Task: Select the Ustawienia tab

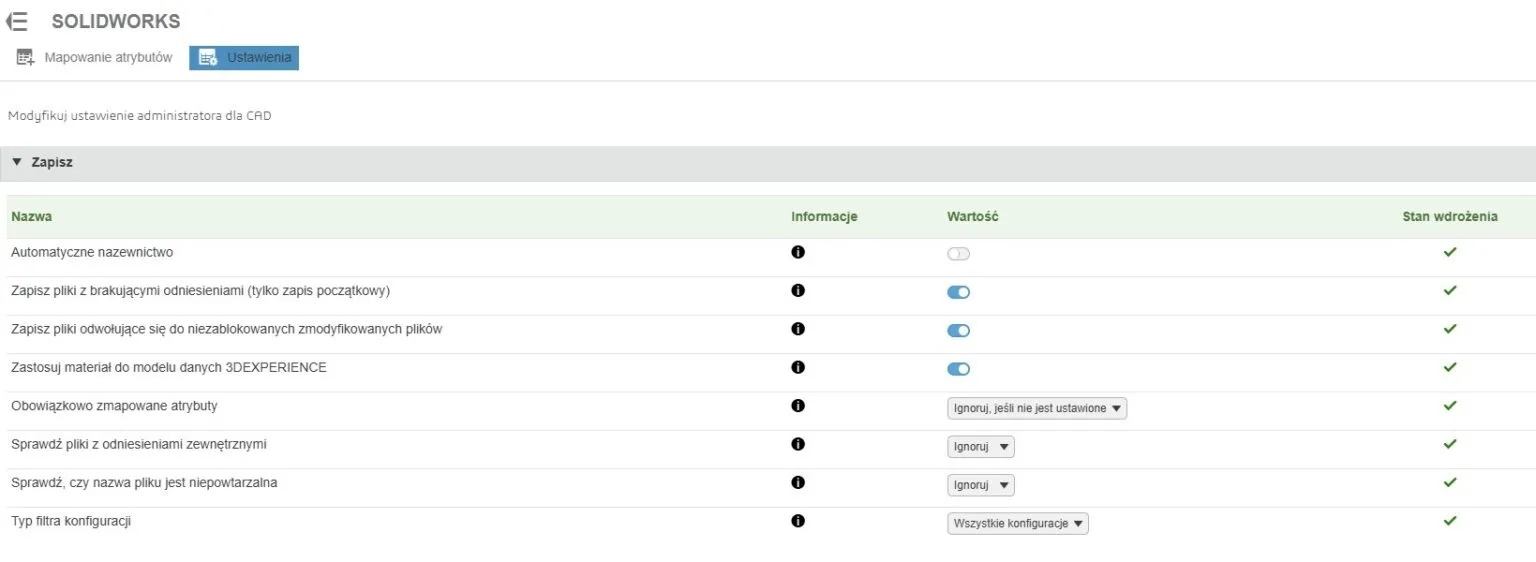Action: click(244, 58)
